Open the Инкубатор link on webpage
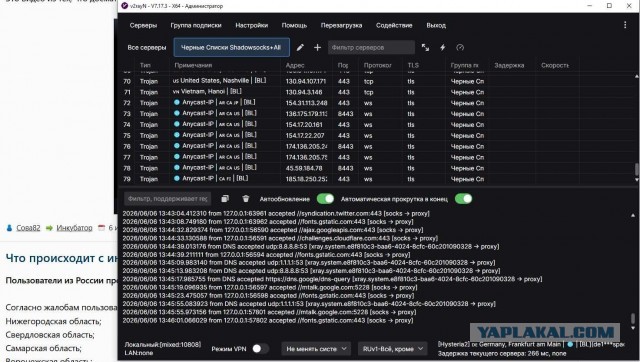Viewport: 640px width, 362px height. click(74, 228)
